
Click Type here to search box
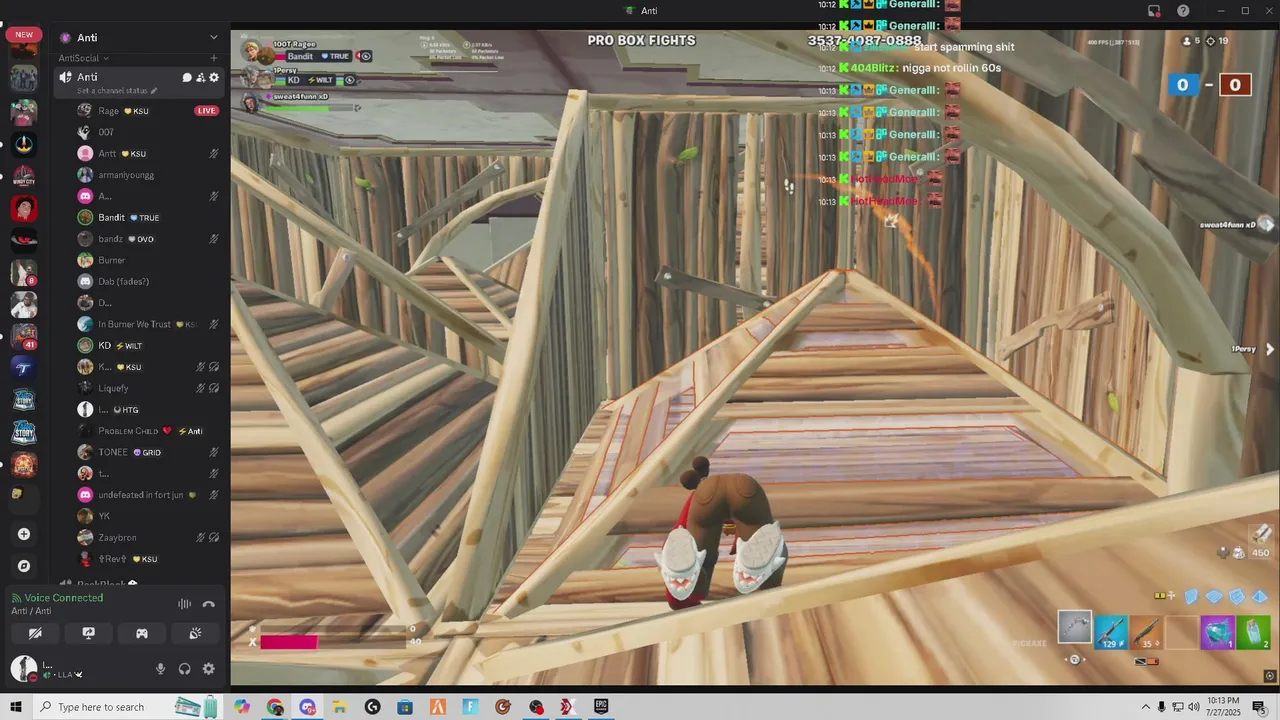pos(127,707)
